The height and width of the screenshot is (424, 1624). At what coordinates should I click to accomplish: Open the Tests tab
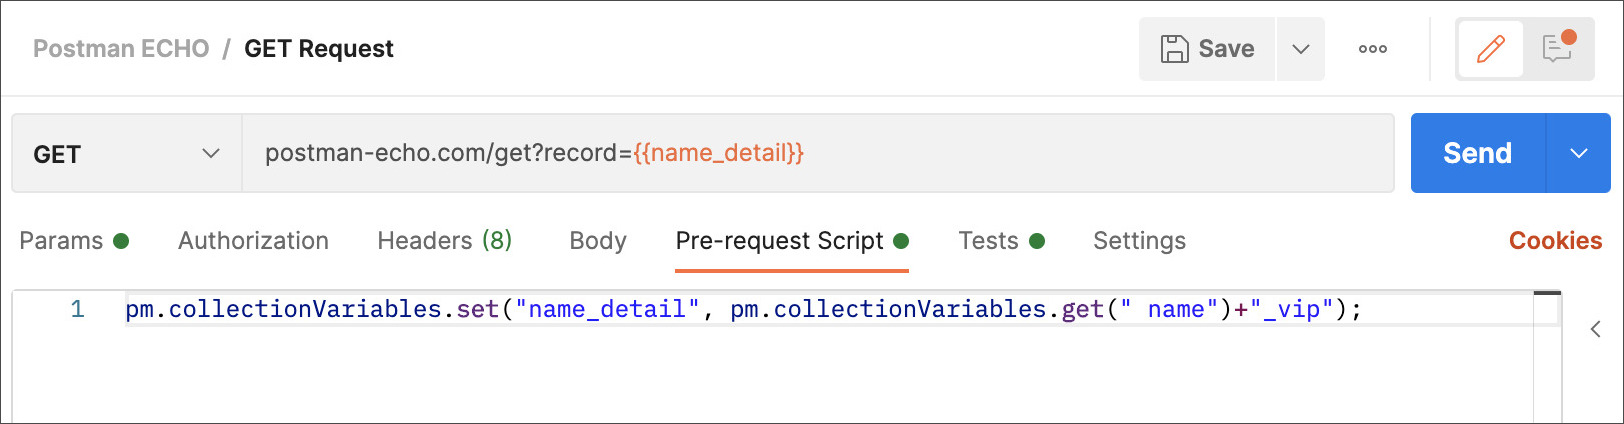[988, 241]
